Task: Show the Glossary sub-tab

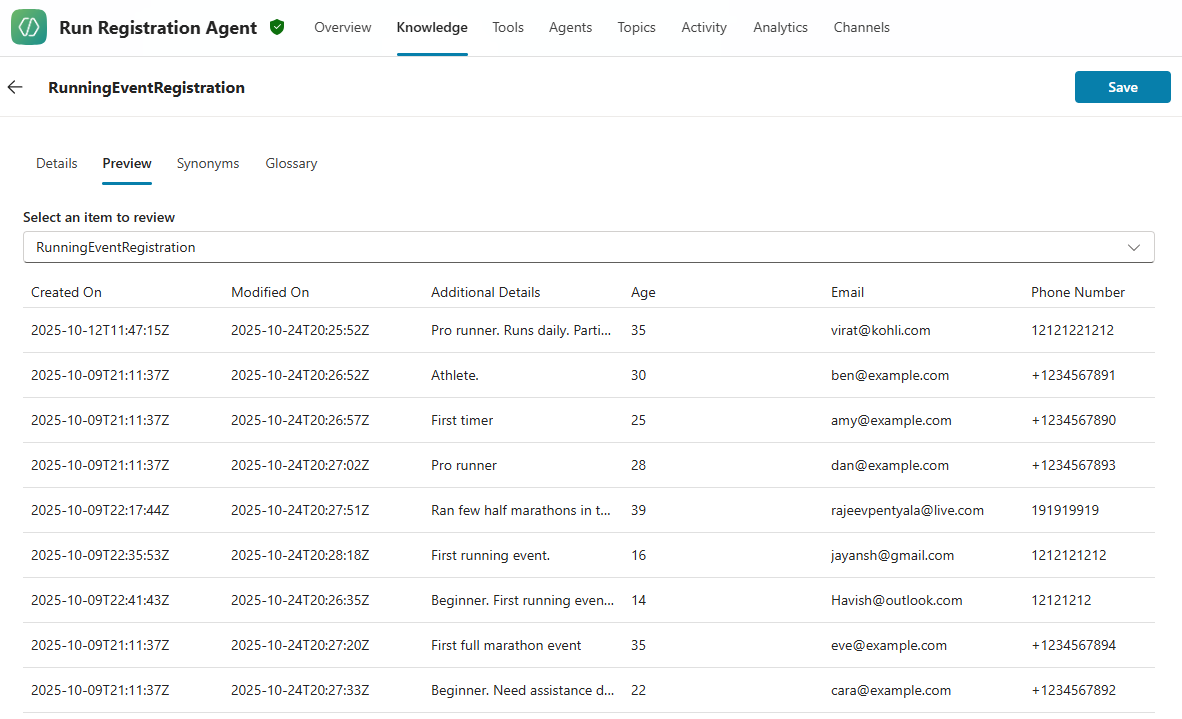Action: 291,164
